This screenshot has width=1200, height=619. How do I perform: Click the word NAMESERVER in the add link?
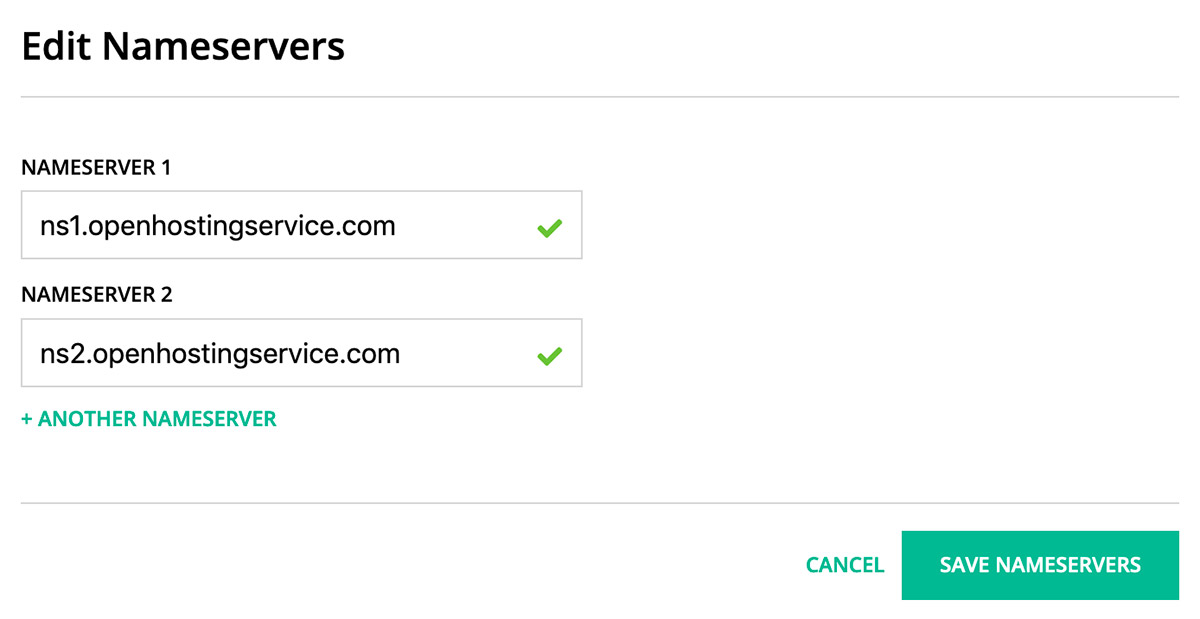209,419
